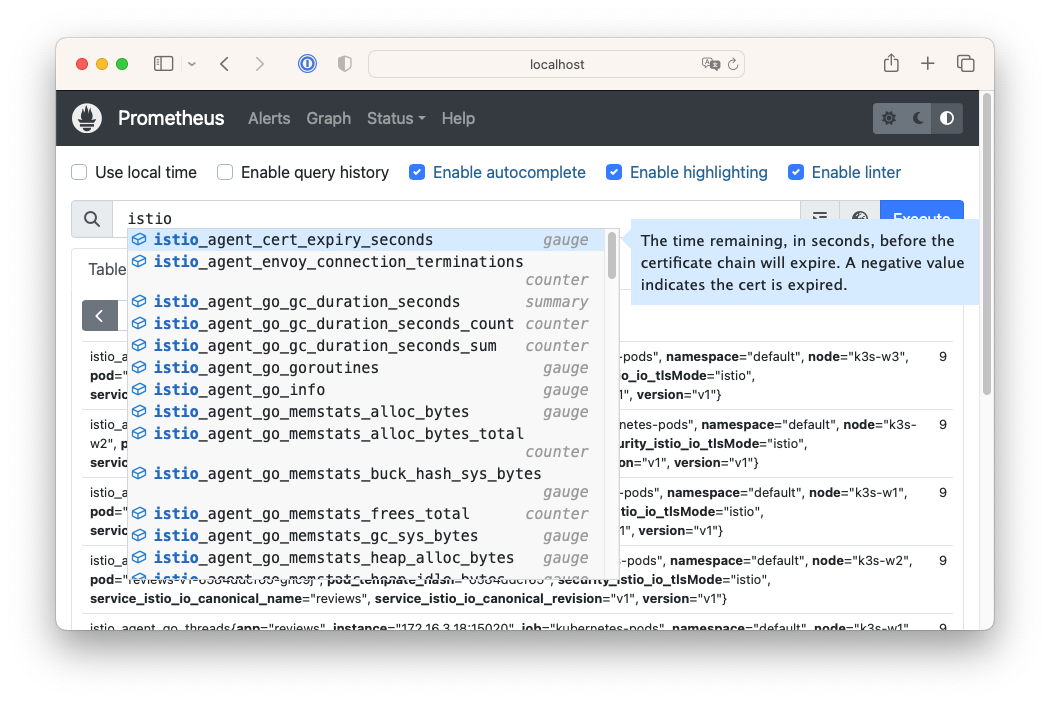Viewport: 1050px width, 704px height.
Task: Pick the istio_agent_go_gc_duration_seconds summary suggestion
Action: click(366, 302)
